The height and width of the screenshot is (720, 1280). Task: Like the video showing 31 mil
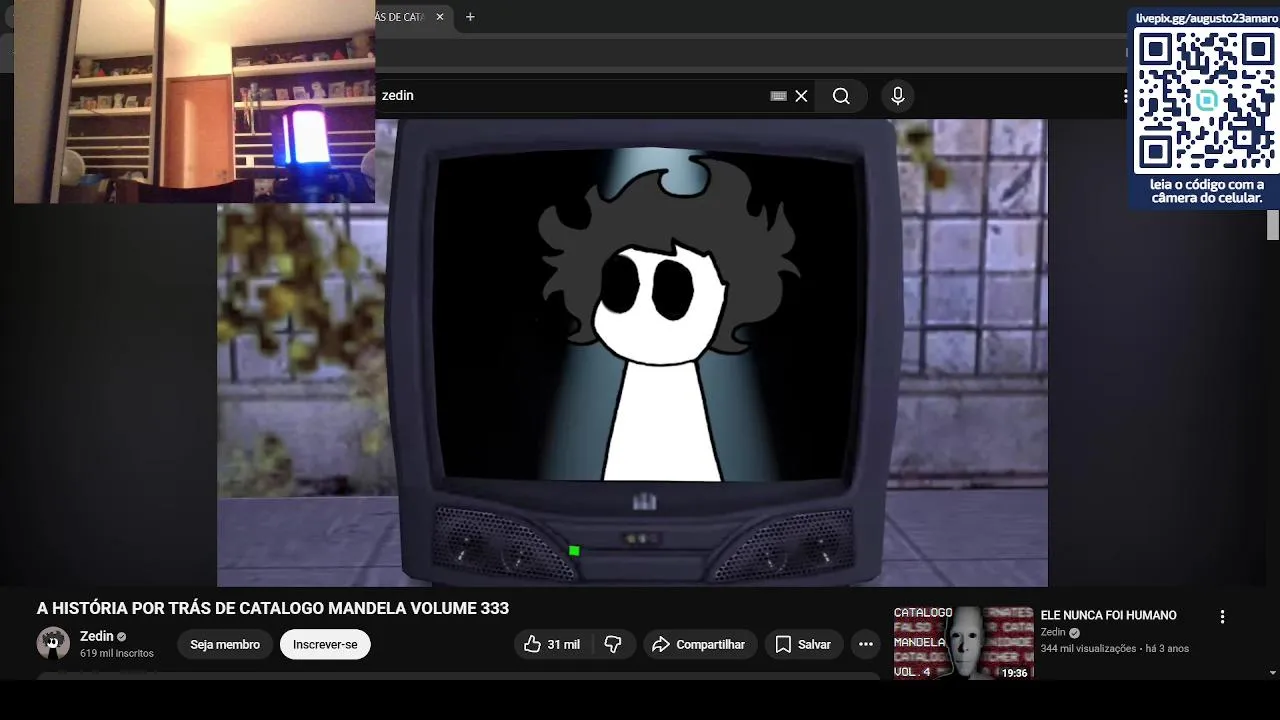[553, 645]
